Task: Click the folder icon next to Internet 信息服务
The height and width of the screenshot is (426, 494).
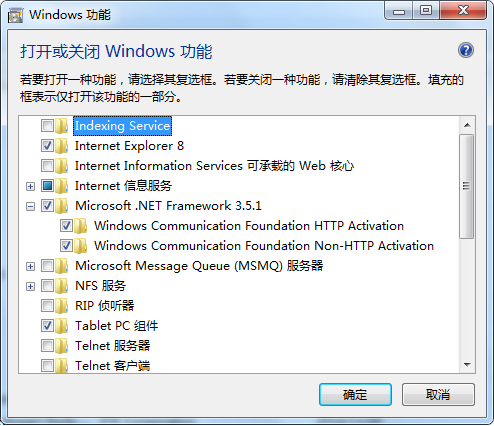Action: (62, 186)
